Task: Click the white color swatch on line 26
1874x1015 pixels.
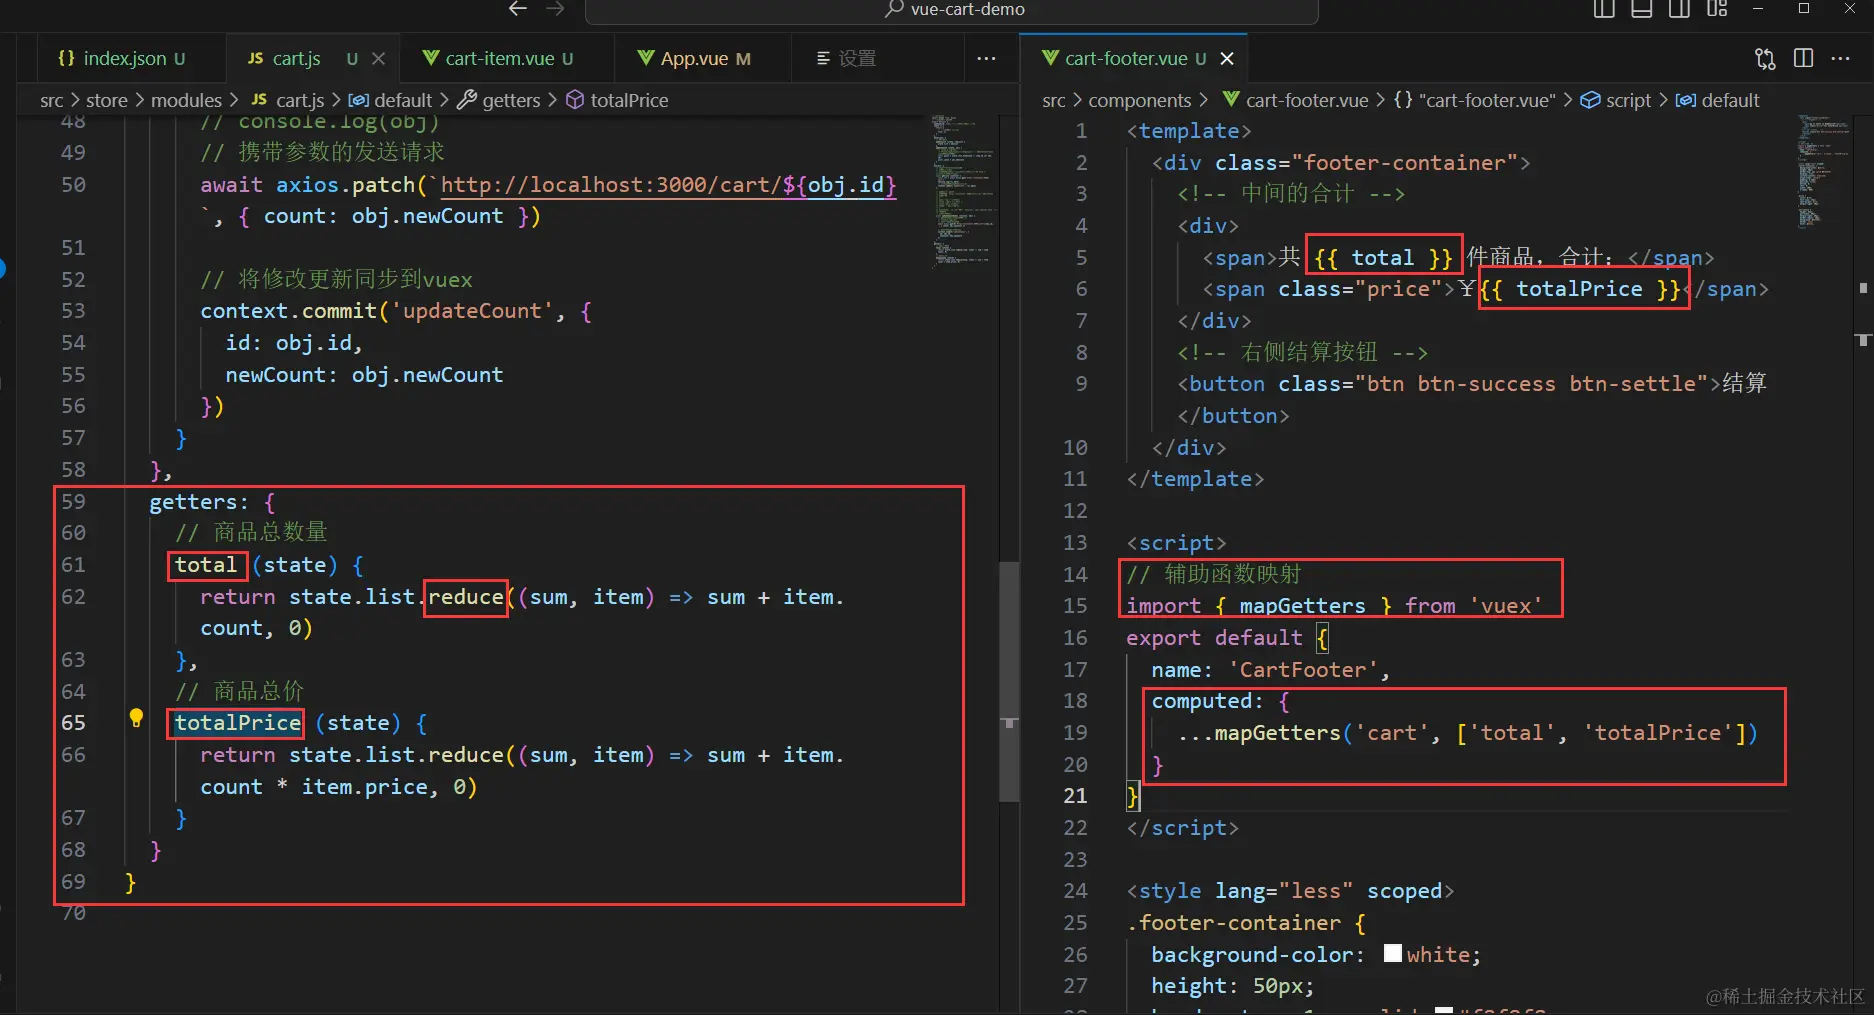Action: click(x=1393, y=953)
